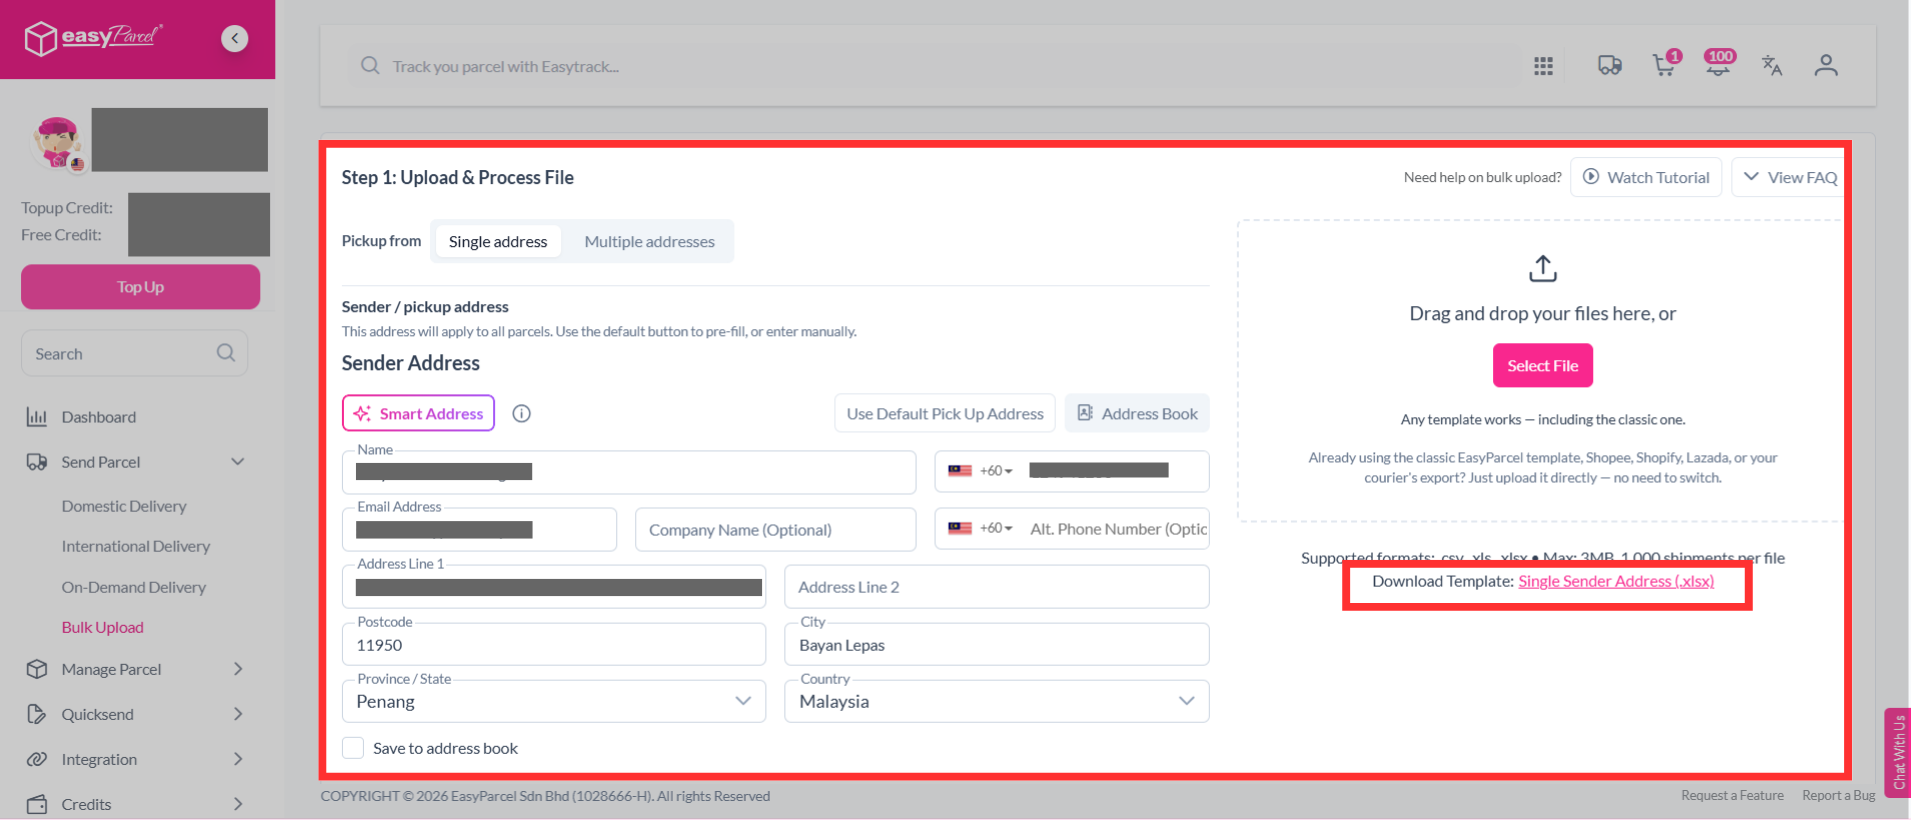
Task: Change the alternate phone country code +60
Action: pos(980,528)
